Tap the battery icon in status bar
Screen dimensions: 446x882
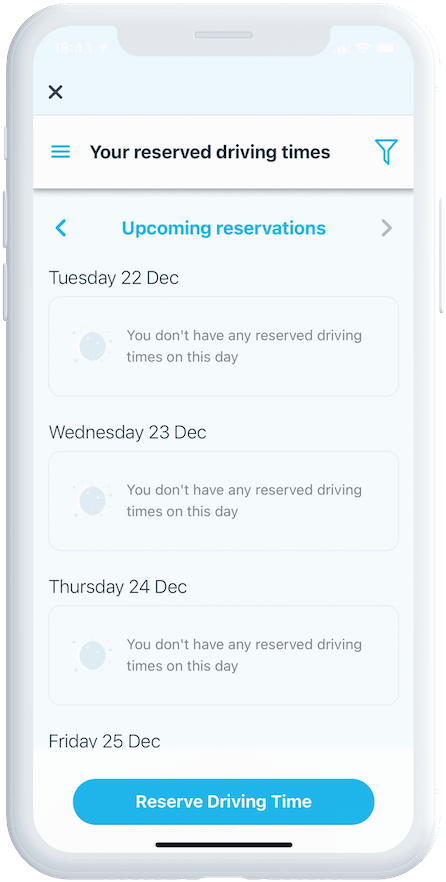(x=388, y=49)
